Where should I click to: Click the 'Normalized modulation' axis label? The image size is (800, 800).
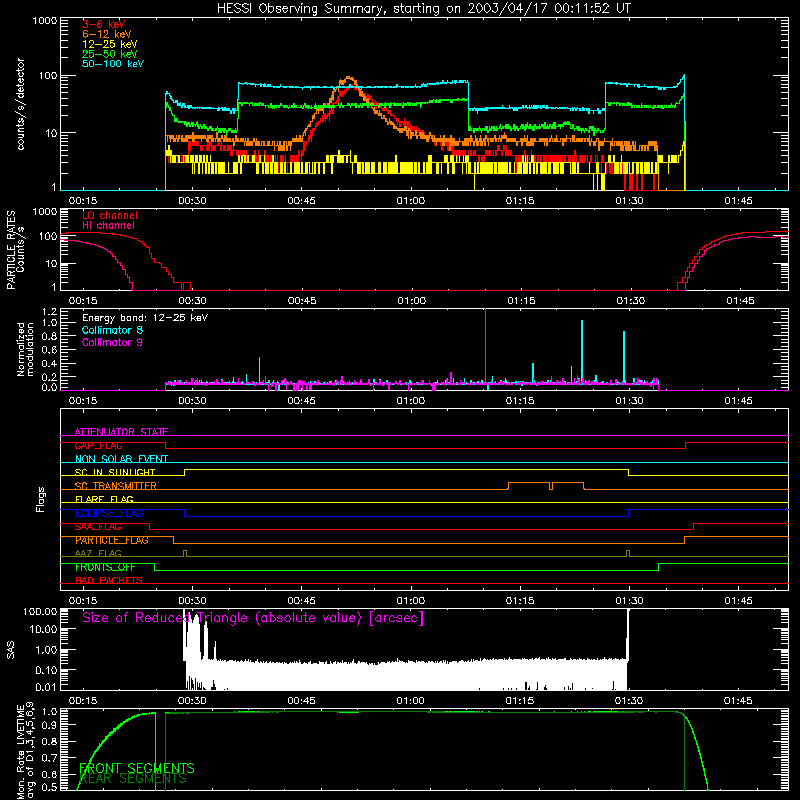[x=25, y=349]
